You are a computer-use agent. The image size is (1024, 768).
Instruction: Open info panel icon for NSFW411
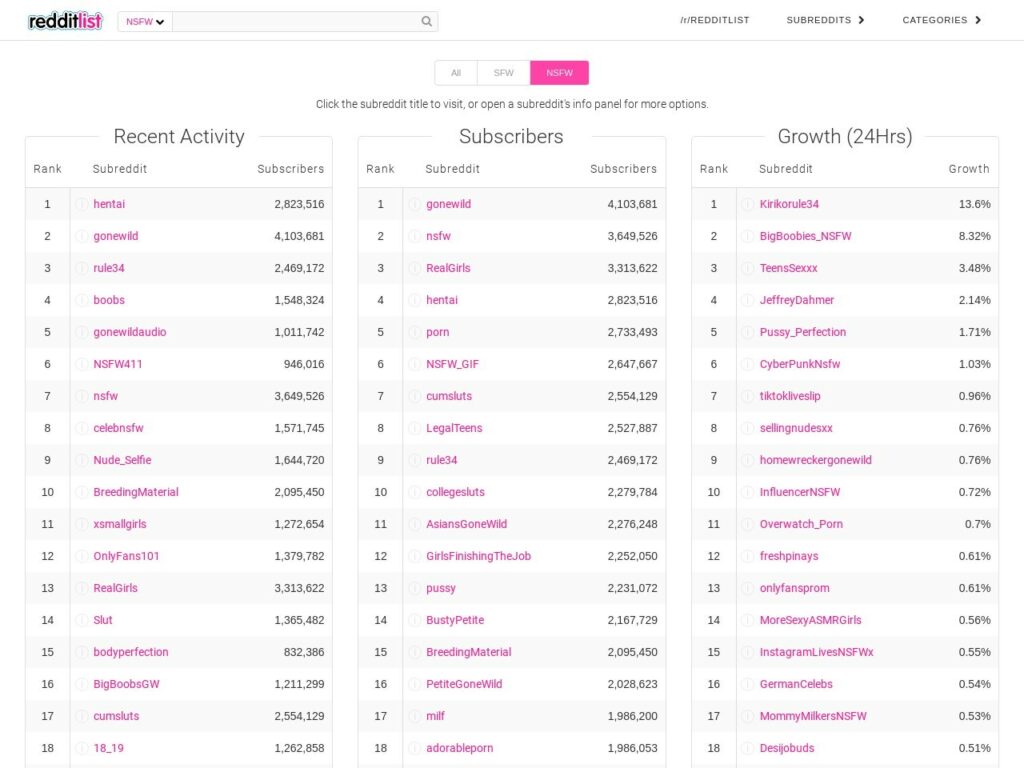point(82,364)
